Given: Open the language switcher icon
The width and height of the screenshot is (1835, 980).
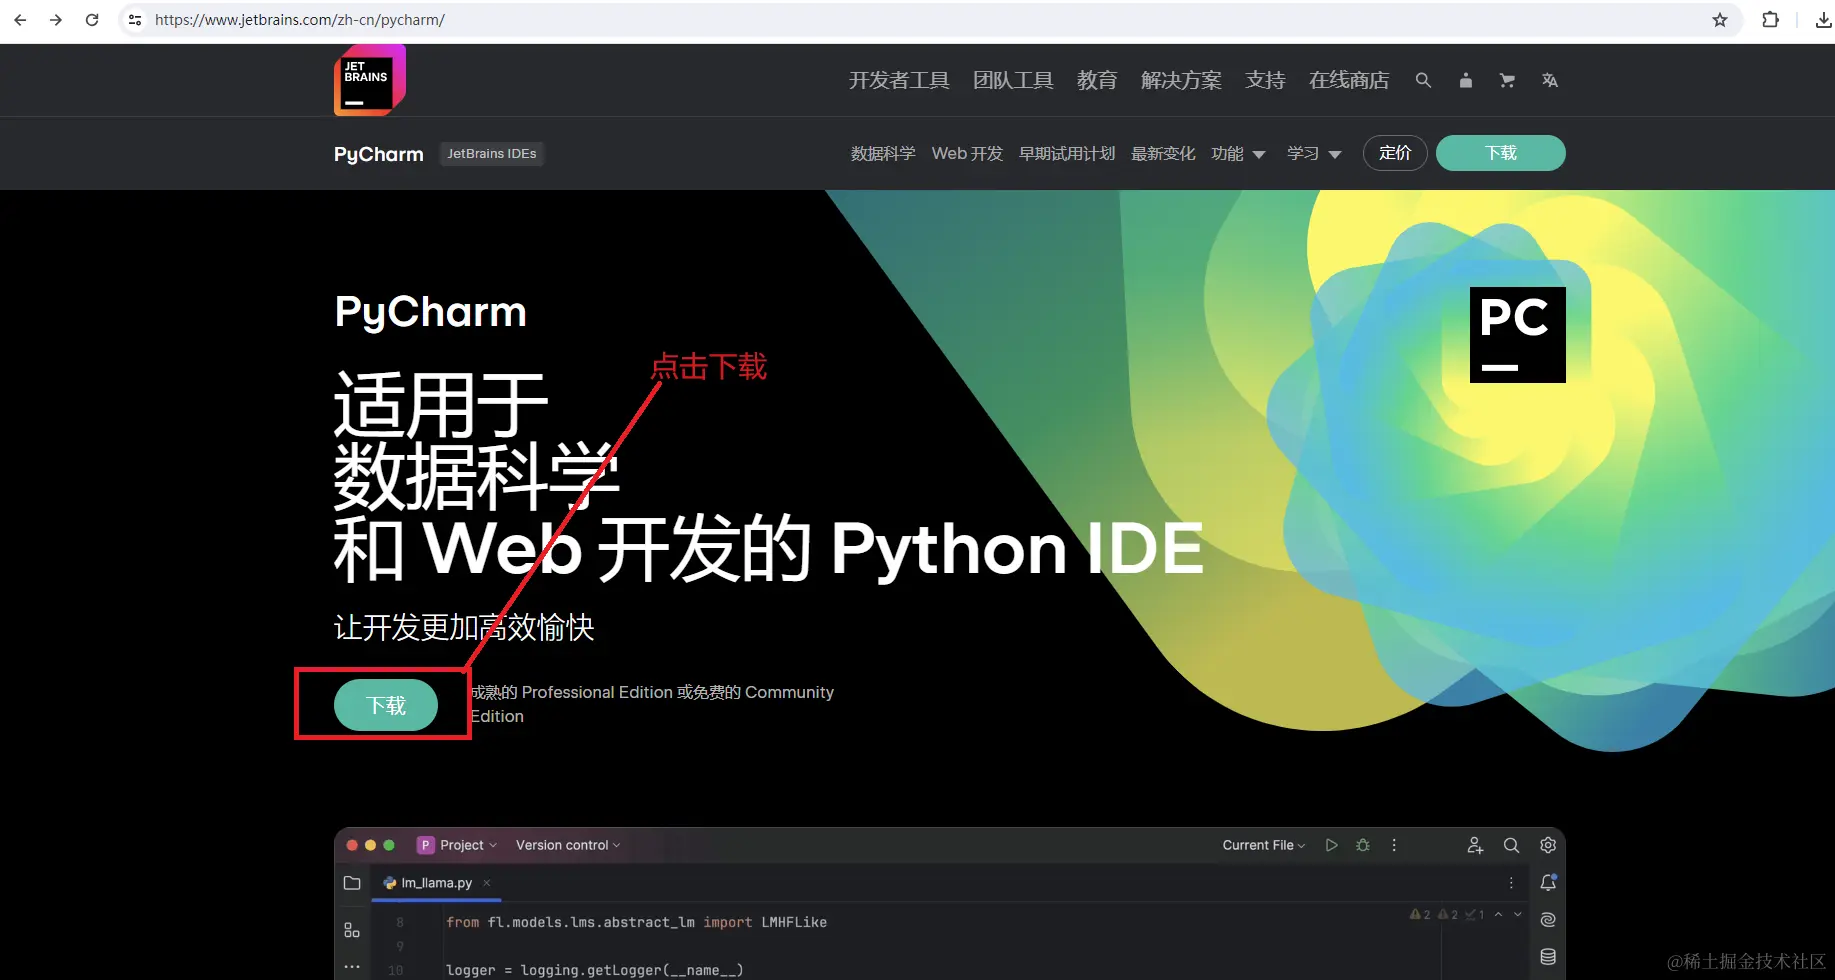Looking at the screenshot, I should (x=1549, y=80).
